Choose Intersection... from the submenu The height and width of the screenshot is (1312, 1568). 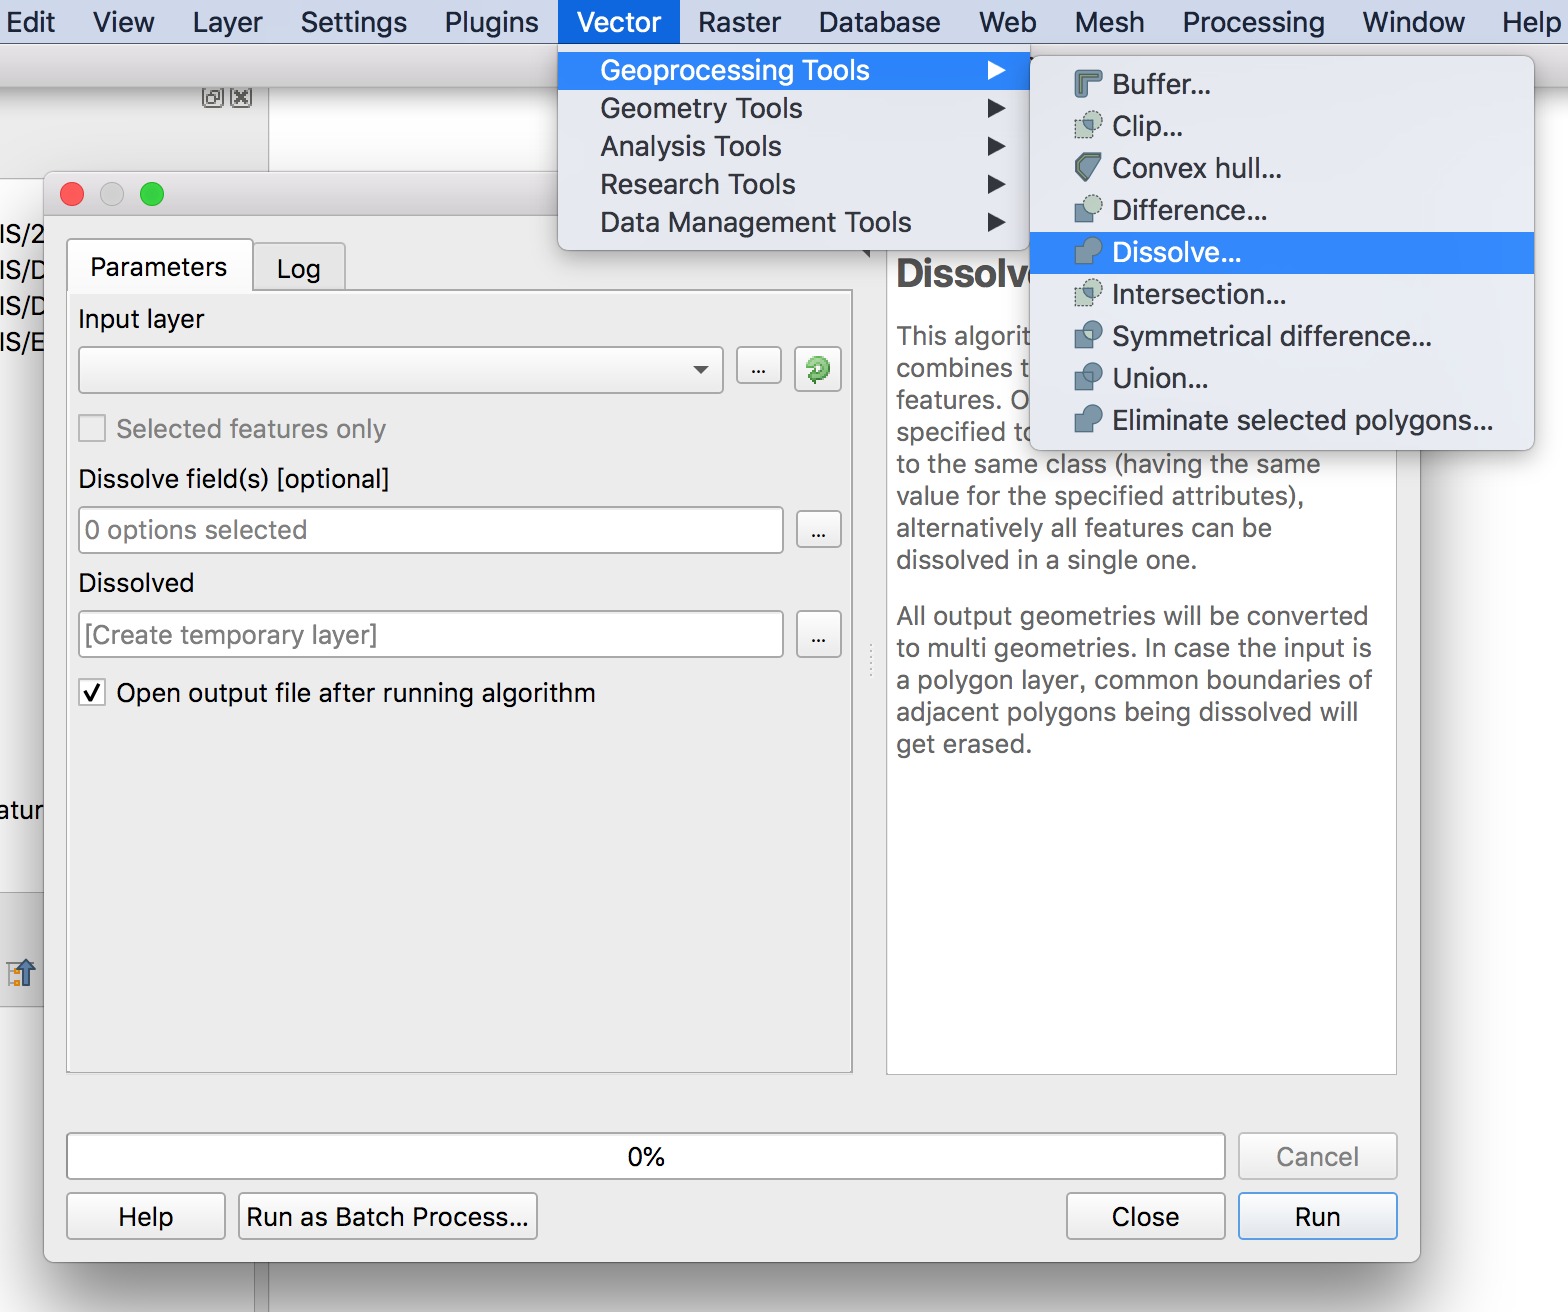pyautogui.click(x=1282, y=294)
